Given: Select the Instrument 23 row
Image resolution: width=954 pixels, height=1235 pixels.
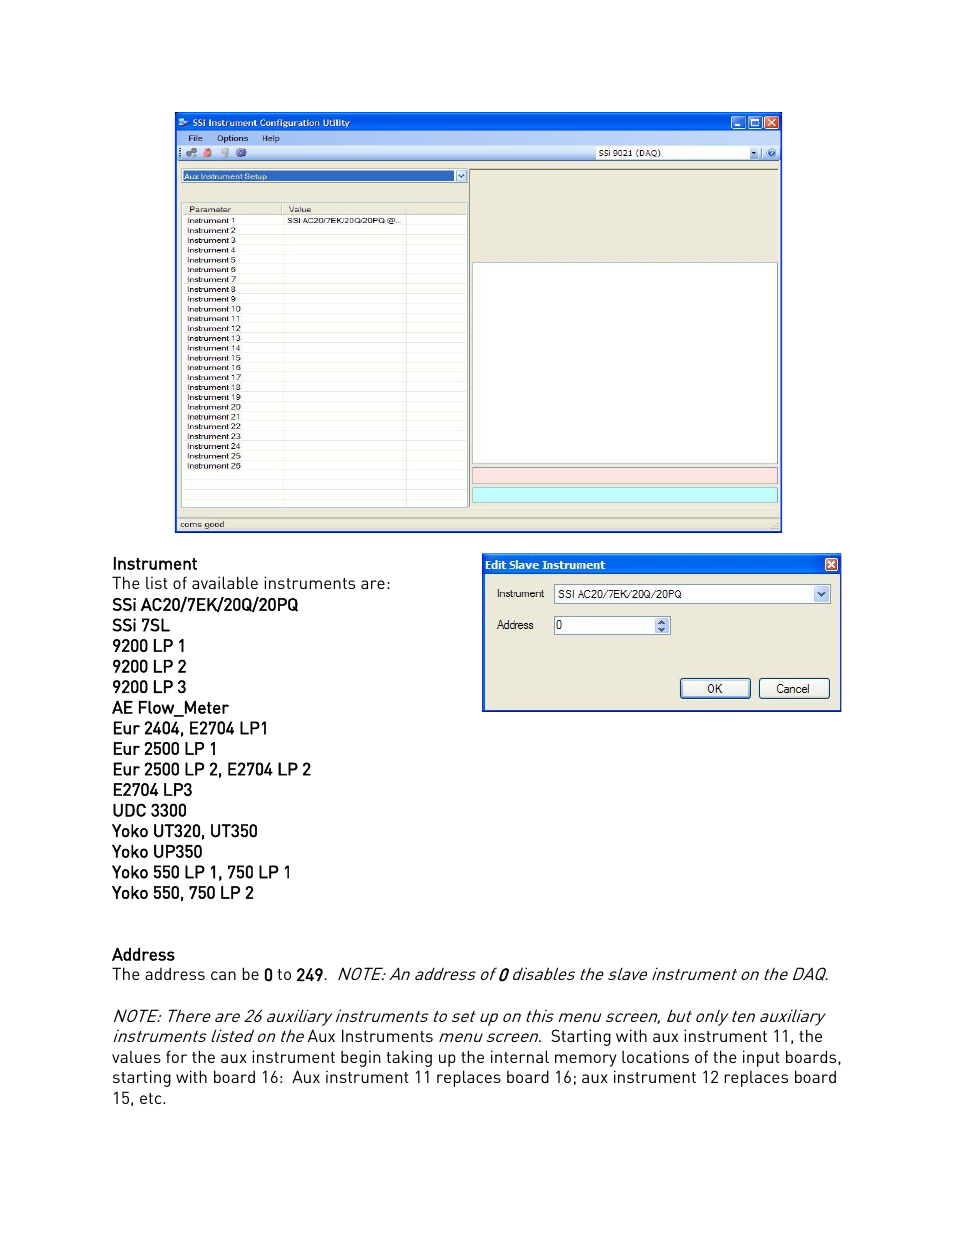Looking at the screenshot, I should (324, 436).
